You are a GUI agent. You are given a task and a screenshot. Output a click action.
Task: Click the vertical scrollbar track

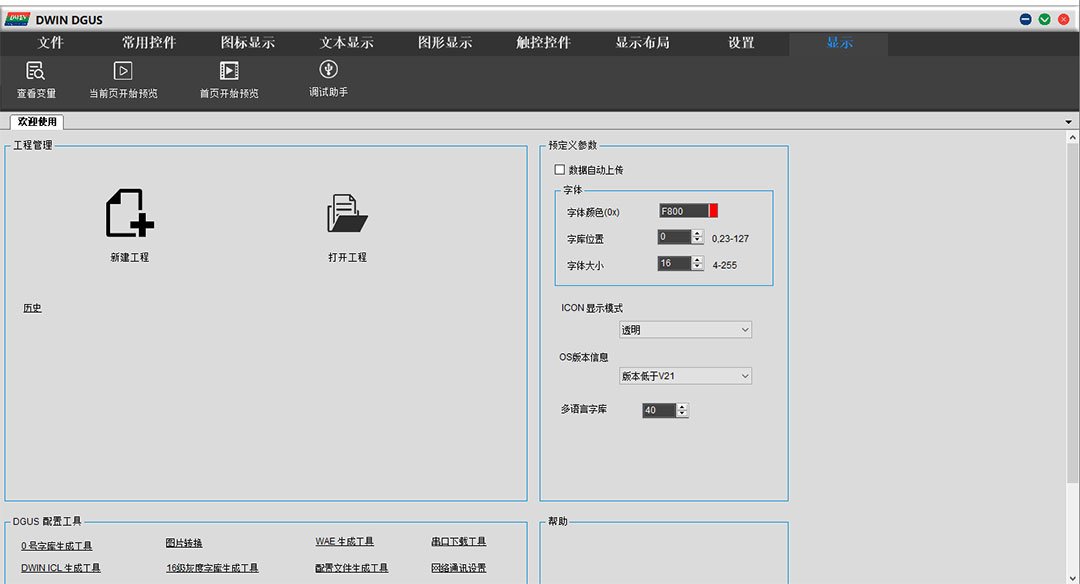(x=1072, y=527)
